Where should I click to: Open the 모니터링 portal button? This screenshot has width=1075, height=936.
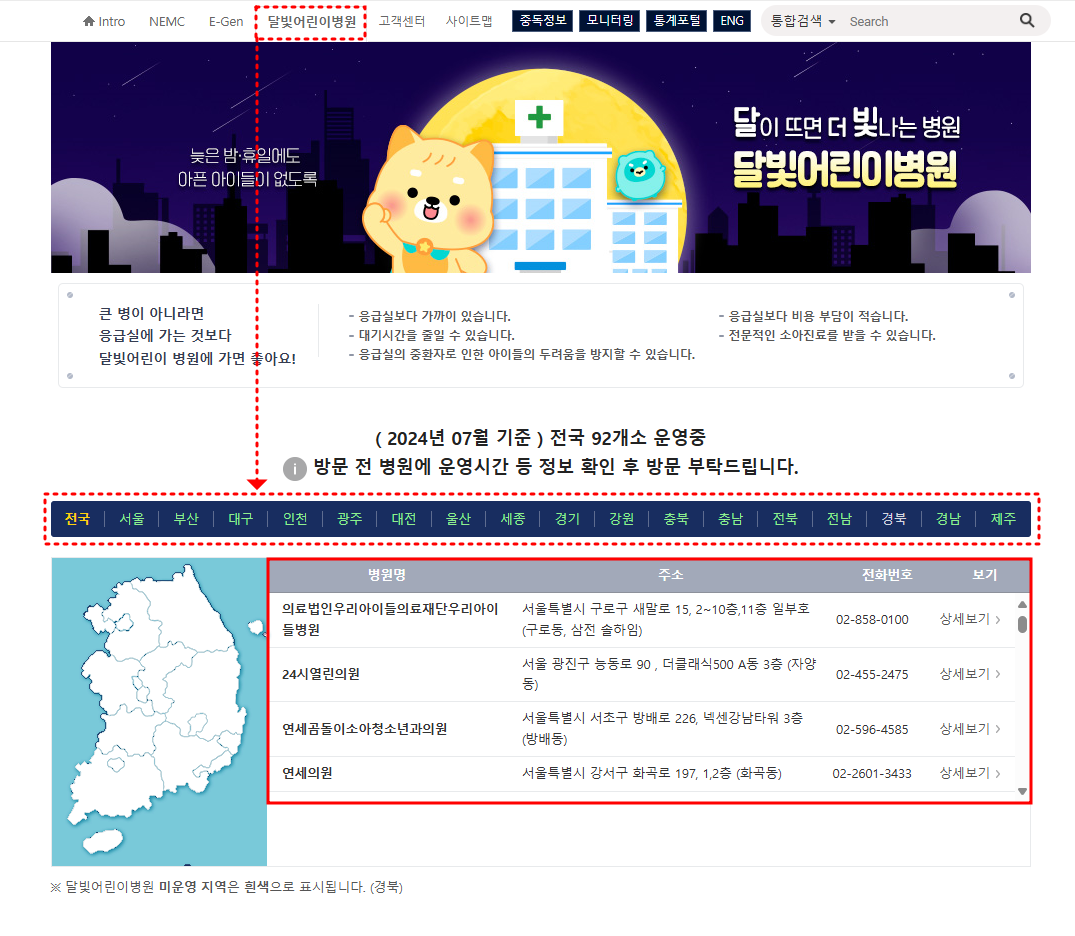[x=609, y=19]
